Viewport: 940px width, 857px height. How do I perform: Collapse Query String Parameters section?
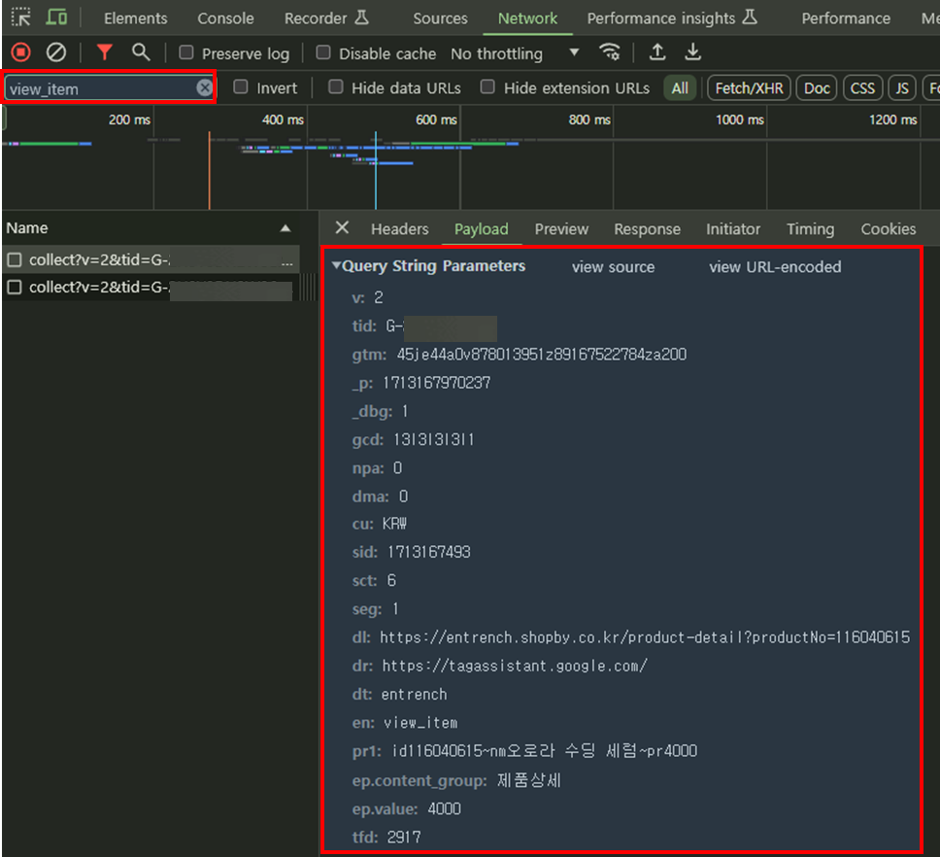pos(336,265)
